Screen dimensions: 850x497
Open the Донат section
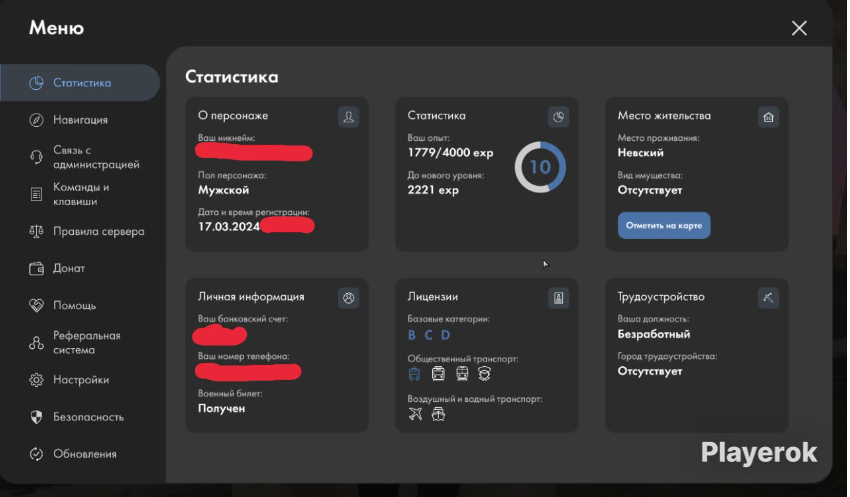click(x=69, y=268)
